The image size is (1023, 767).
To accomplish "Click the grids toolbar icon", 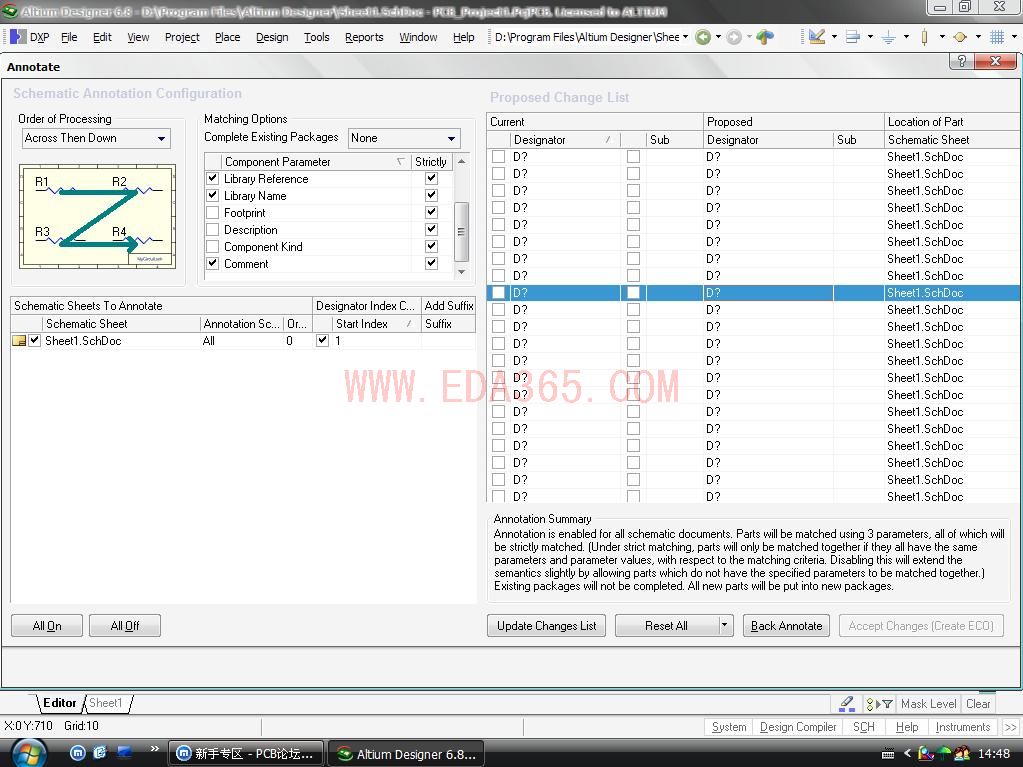I will [x=997, y=37].
